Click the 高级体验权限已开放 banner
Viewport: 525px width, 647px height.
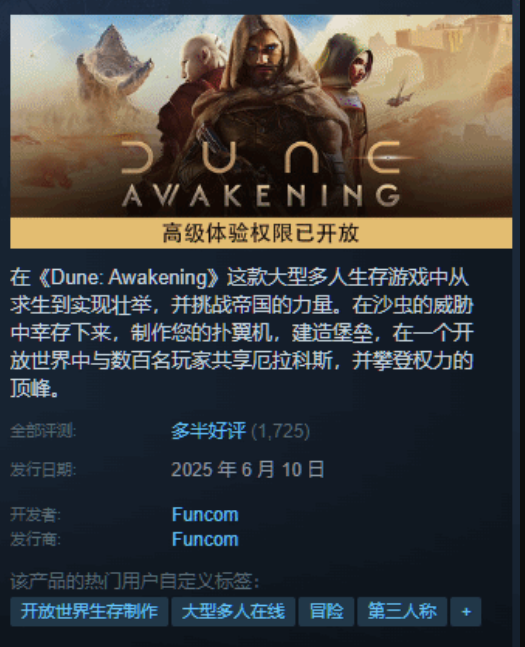click(261, 233)
